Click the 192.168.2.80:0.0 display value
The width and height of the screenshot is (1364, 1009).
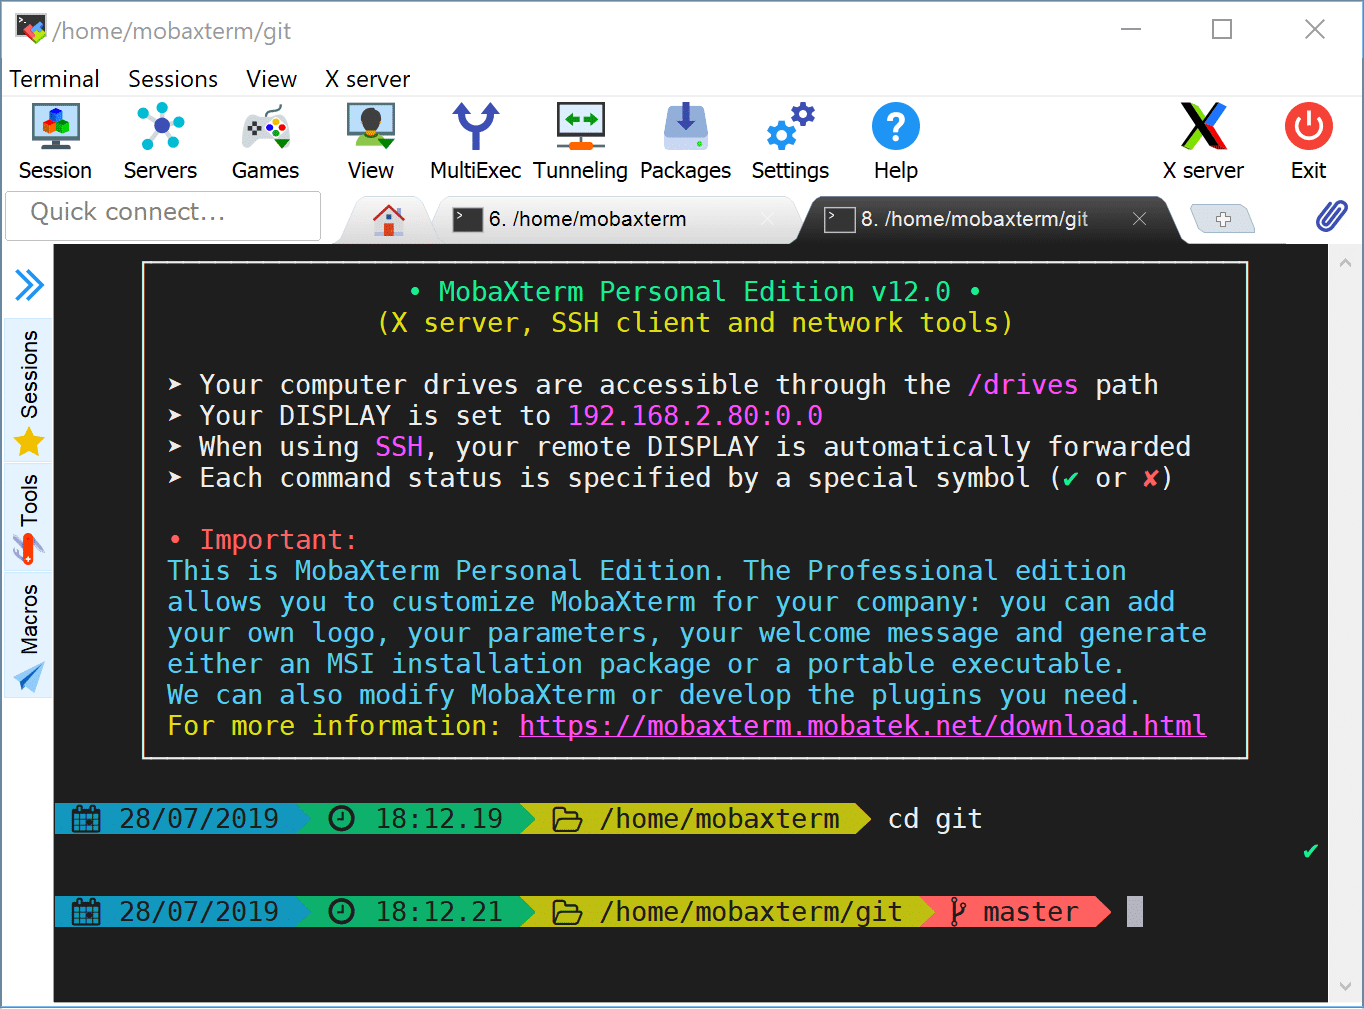[695, 416]
